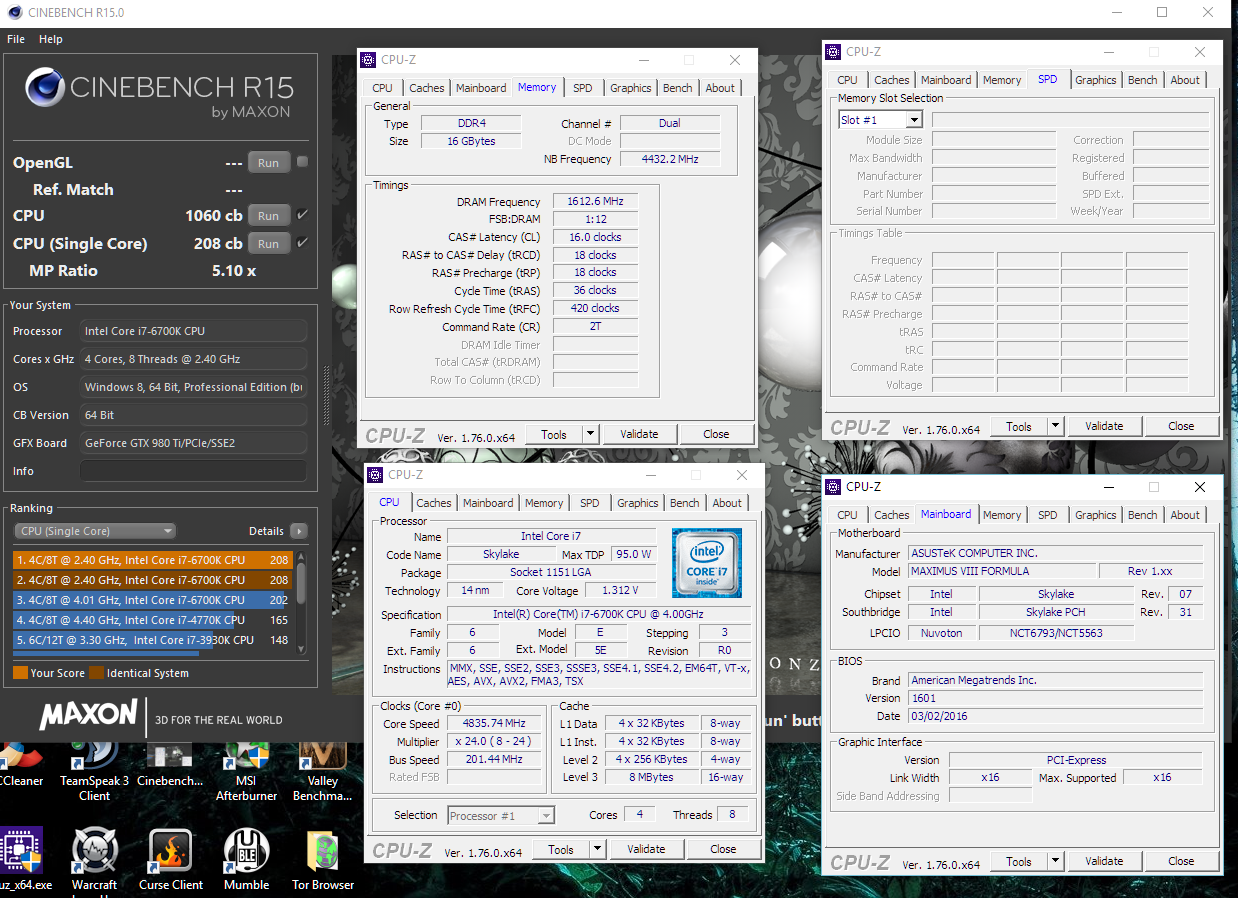The height and width of the screenshot is (898, 1238).
Task: Open the Cinebench Help menu
Action: click(x=51, y=39)
